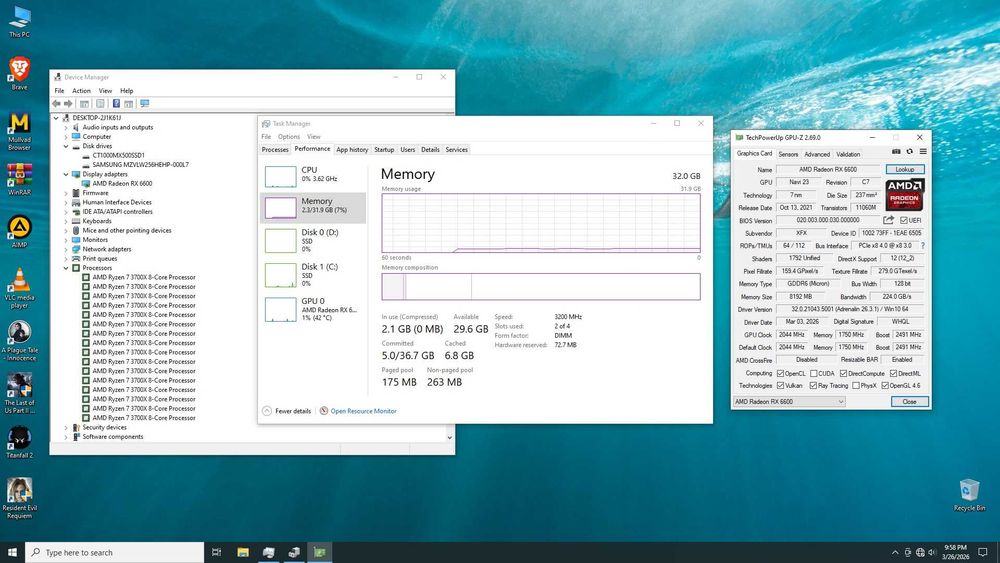Expand the Firmware node
Screen dimensions: 1000x563
(x=66, y=193)
